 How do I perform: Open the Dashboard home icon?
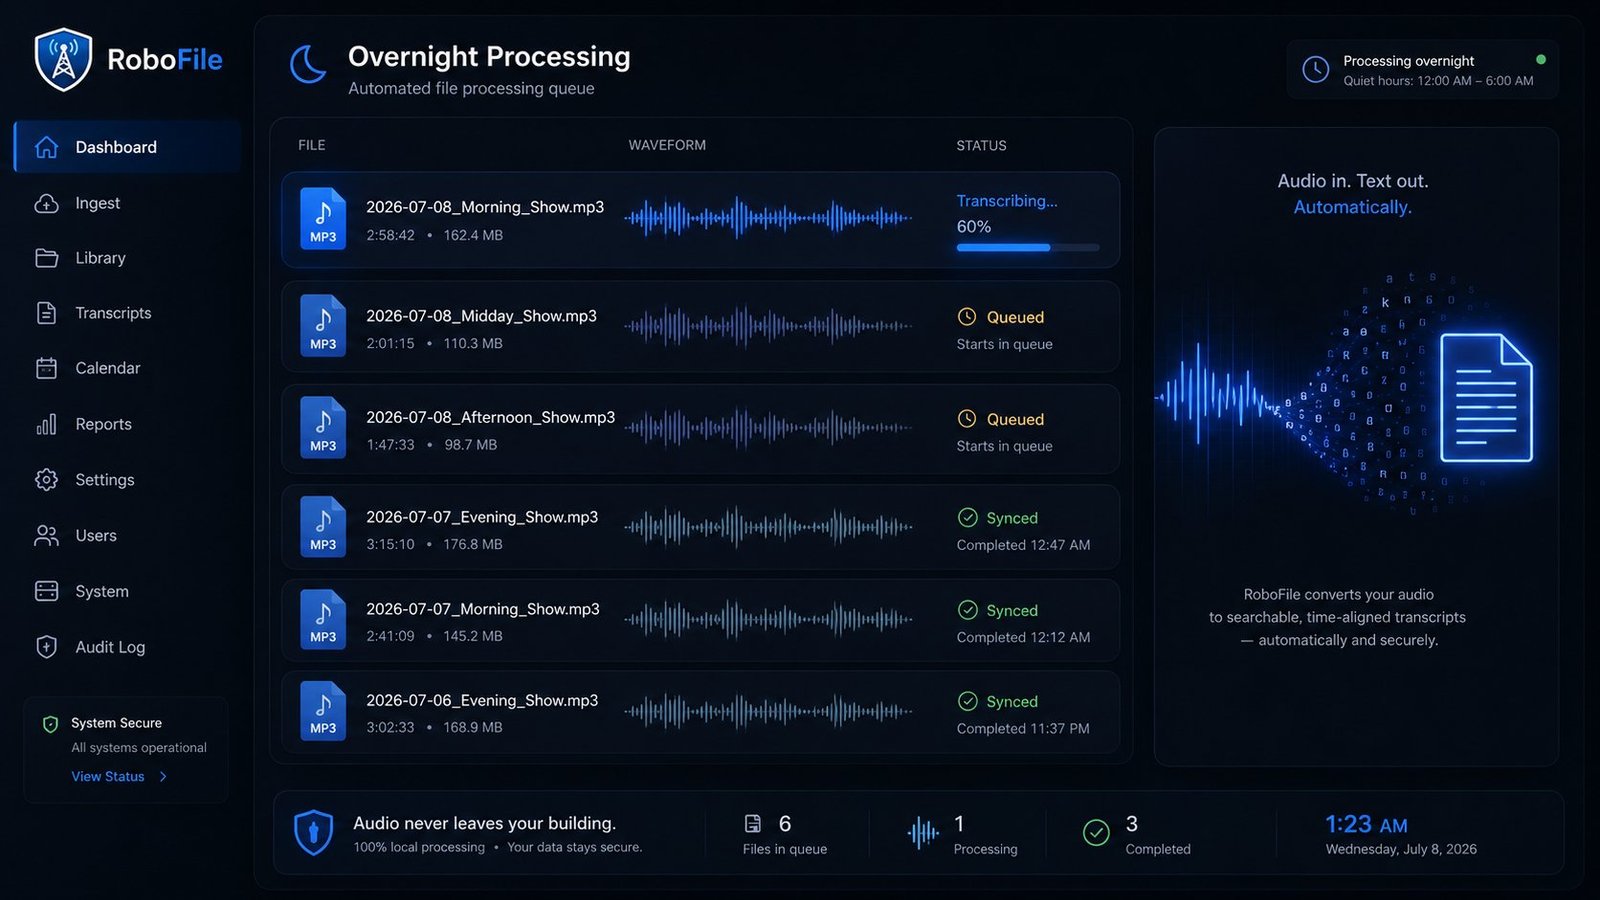47,147
